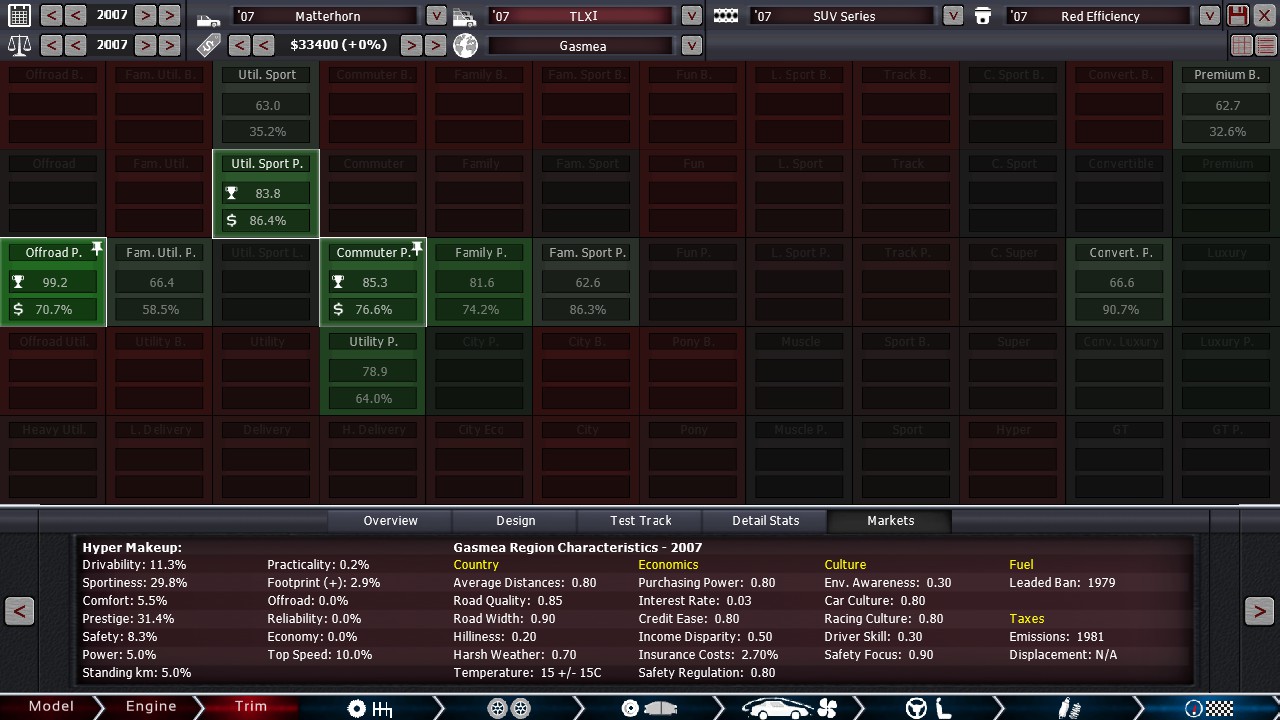Click the dollar icon in Util. Sport P.

click(x=231, y=220)
